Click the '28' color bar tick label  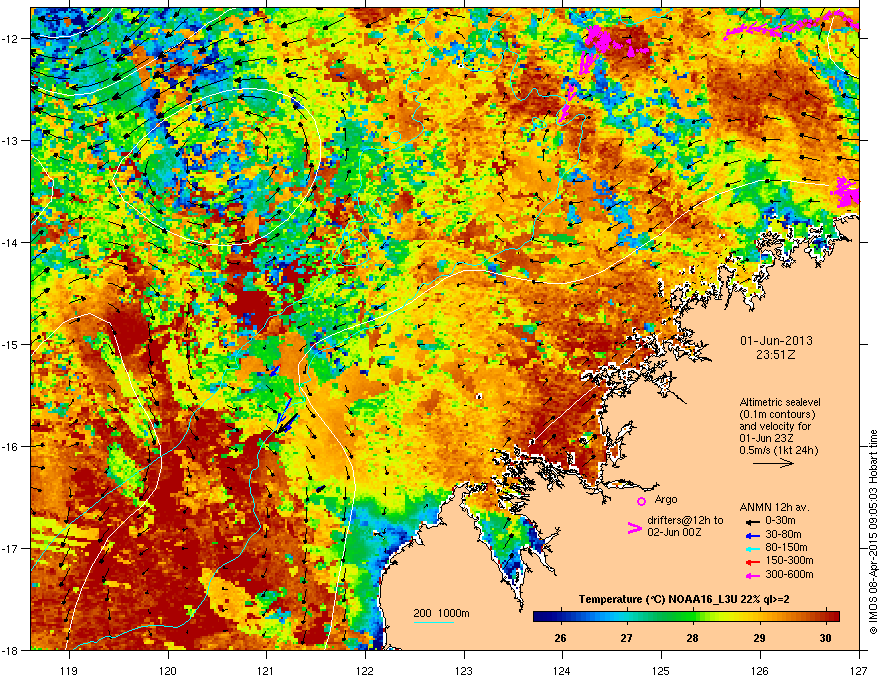tap(693, 638)
